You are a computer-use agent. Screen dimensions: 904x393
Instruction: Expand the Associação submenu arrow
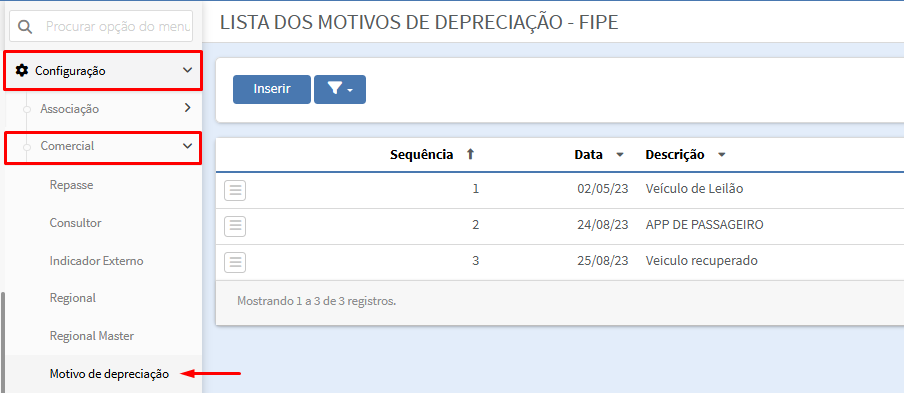pyautogui.click(x=187, y=108)
